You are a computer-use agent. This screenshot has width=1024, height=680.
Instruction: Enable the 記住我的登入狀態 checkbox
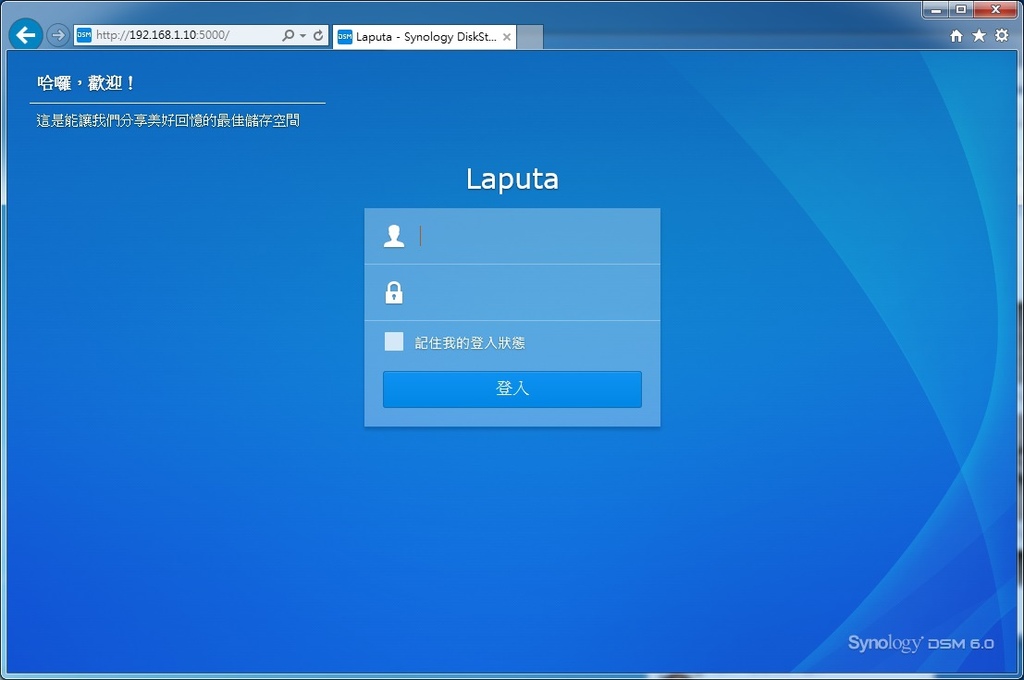tap(394, 342)
